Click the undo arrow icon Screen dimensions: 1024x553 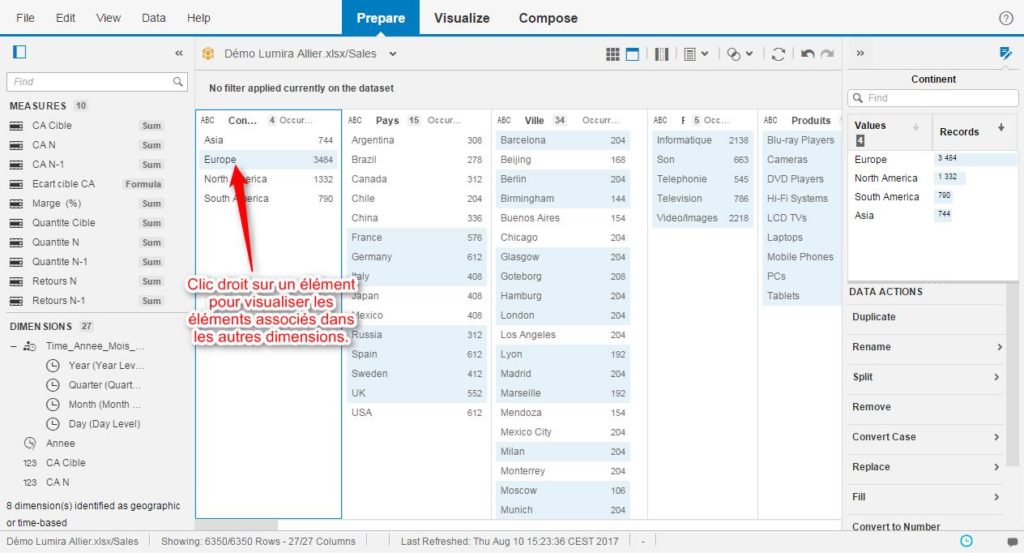point(807,54)
